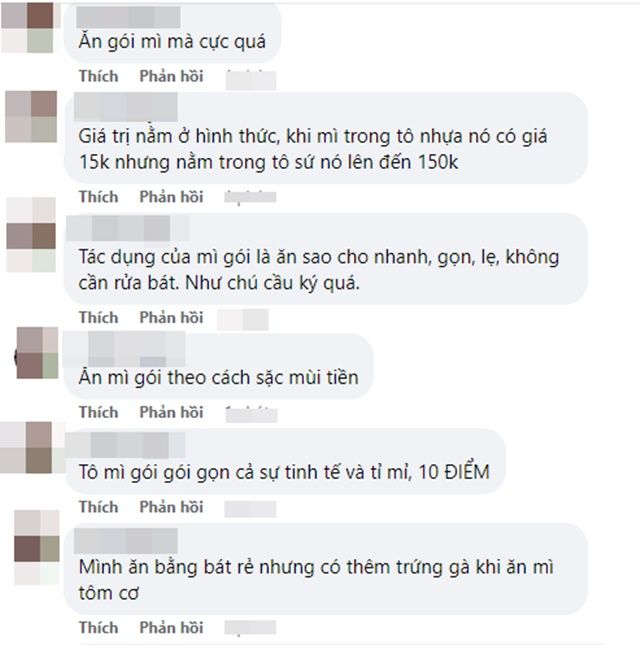Image resolution: width=640 pixels, height=645 pixels.
Task: Click Thích under 'sặc mùi tiền' comment
Action: (98, 412)
